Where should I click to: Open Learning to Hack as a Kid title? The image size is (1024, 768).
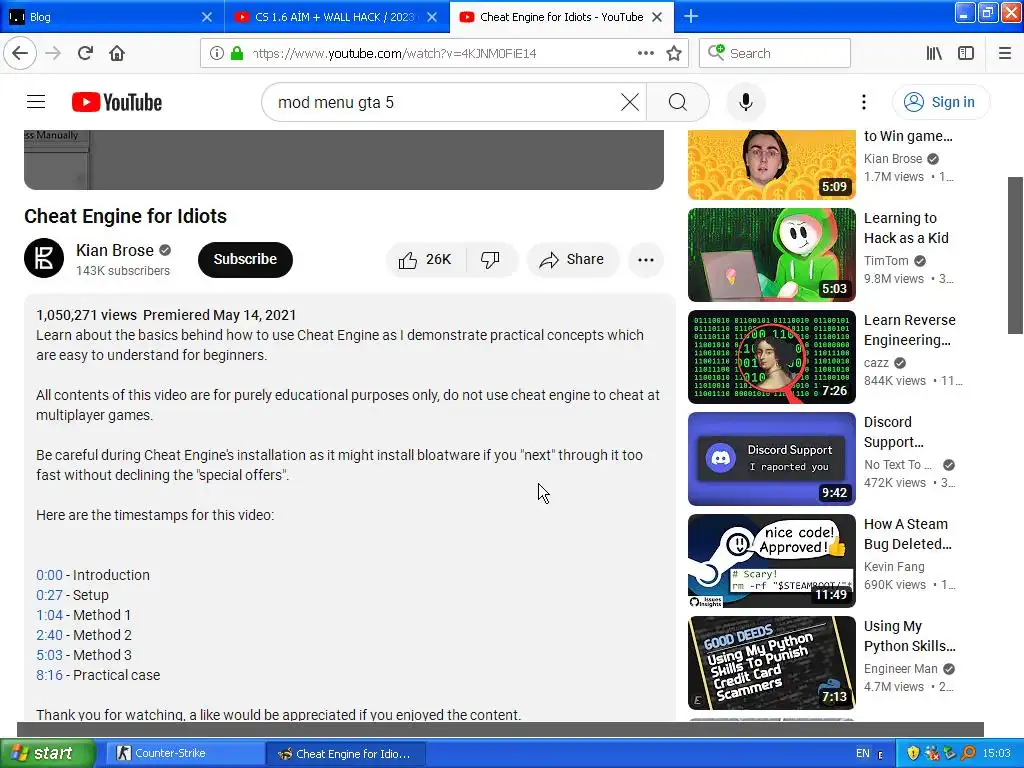pyautogui.click(x=906, y=228)
